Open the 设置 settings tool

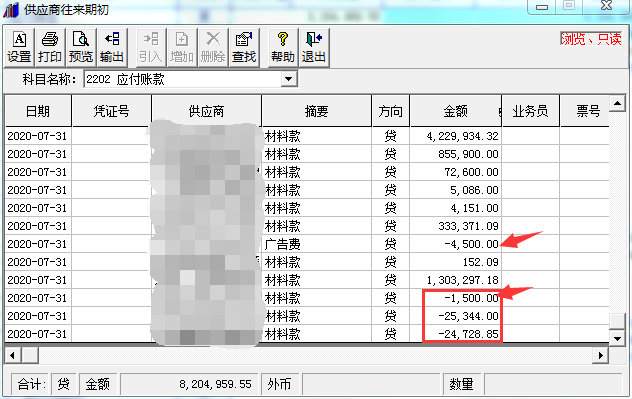(19, 48)
